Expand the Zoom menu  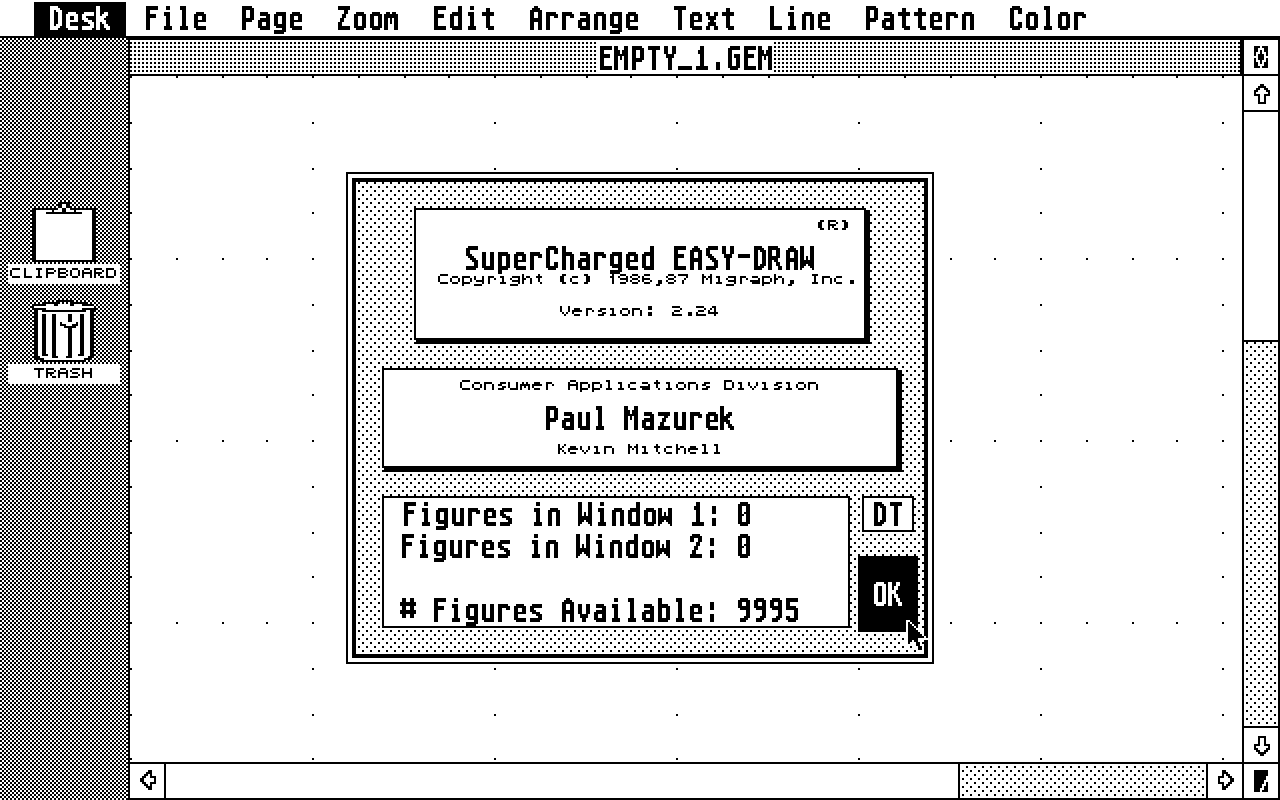point(367,19)
